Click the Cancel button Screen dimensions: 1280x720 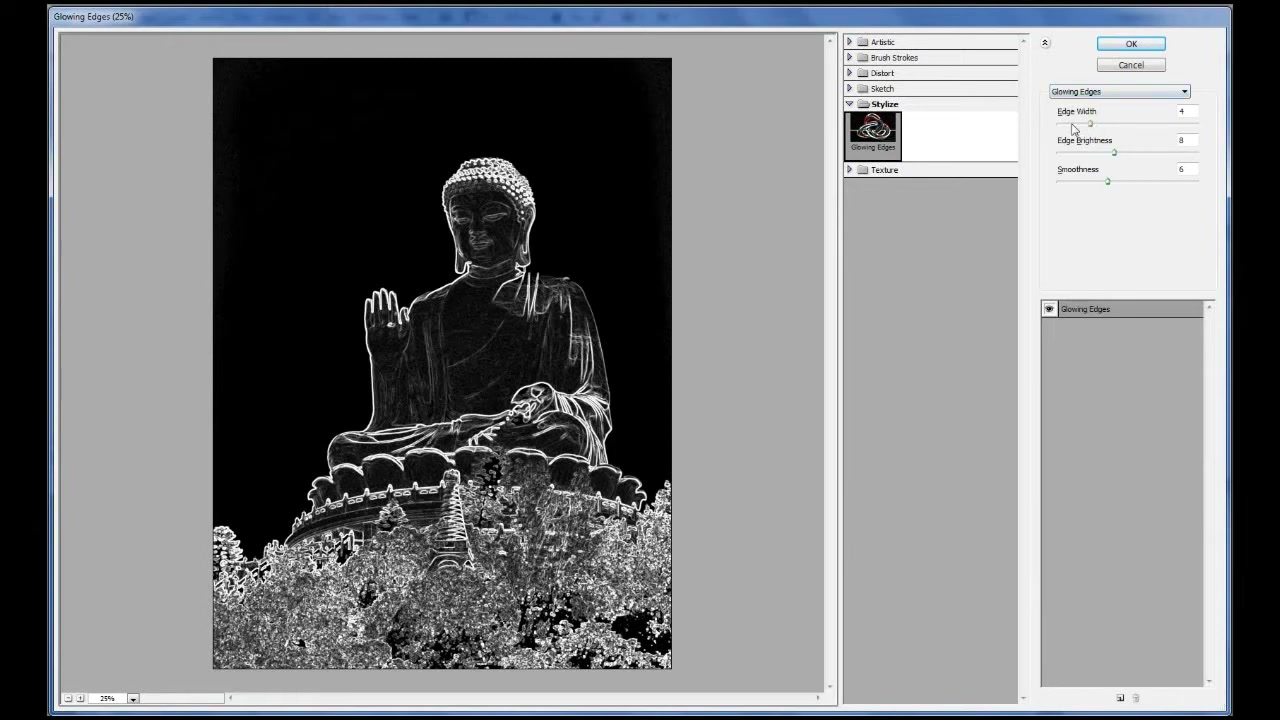[1131, 65]
